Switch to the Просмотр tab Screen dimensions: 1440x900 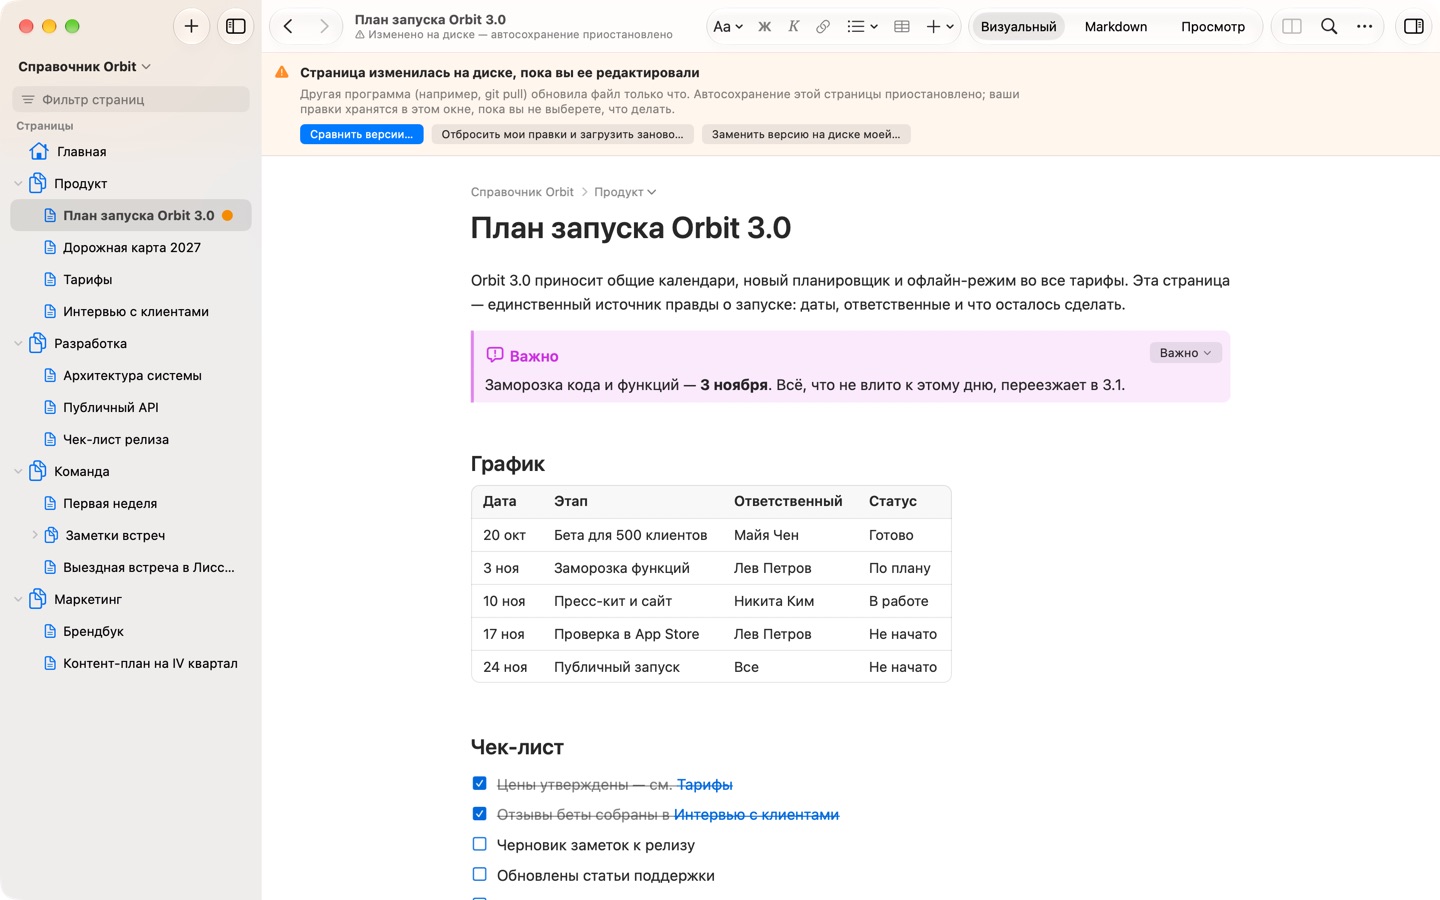(1213, 27)
